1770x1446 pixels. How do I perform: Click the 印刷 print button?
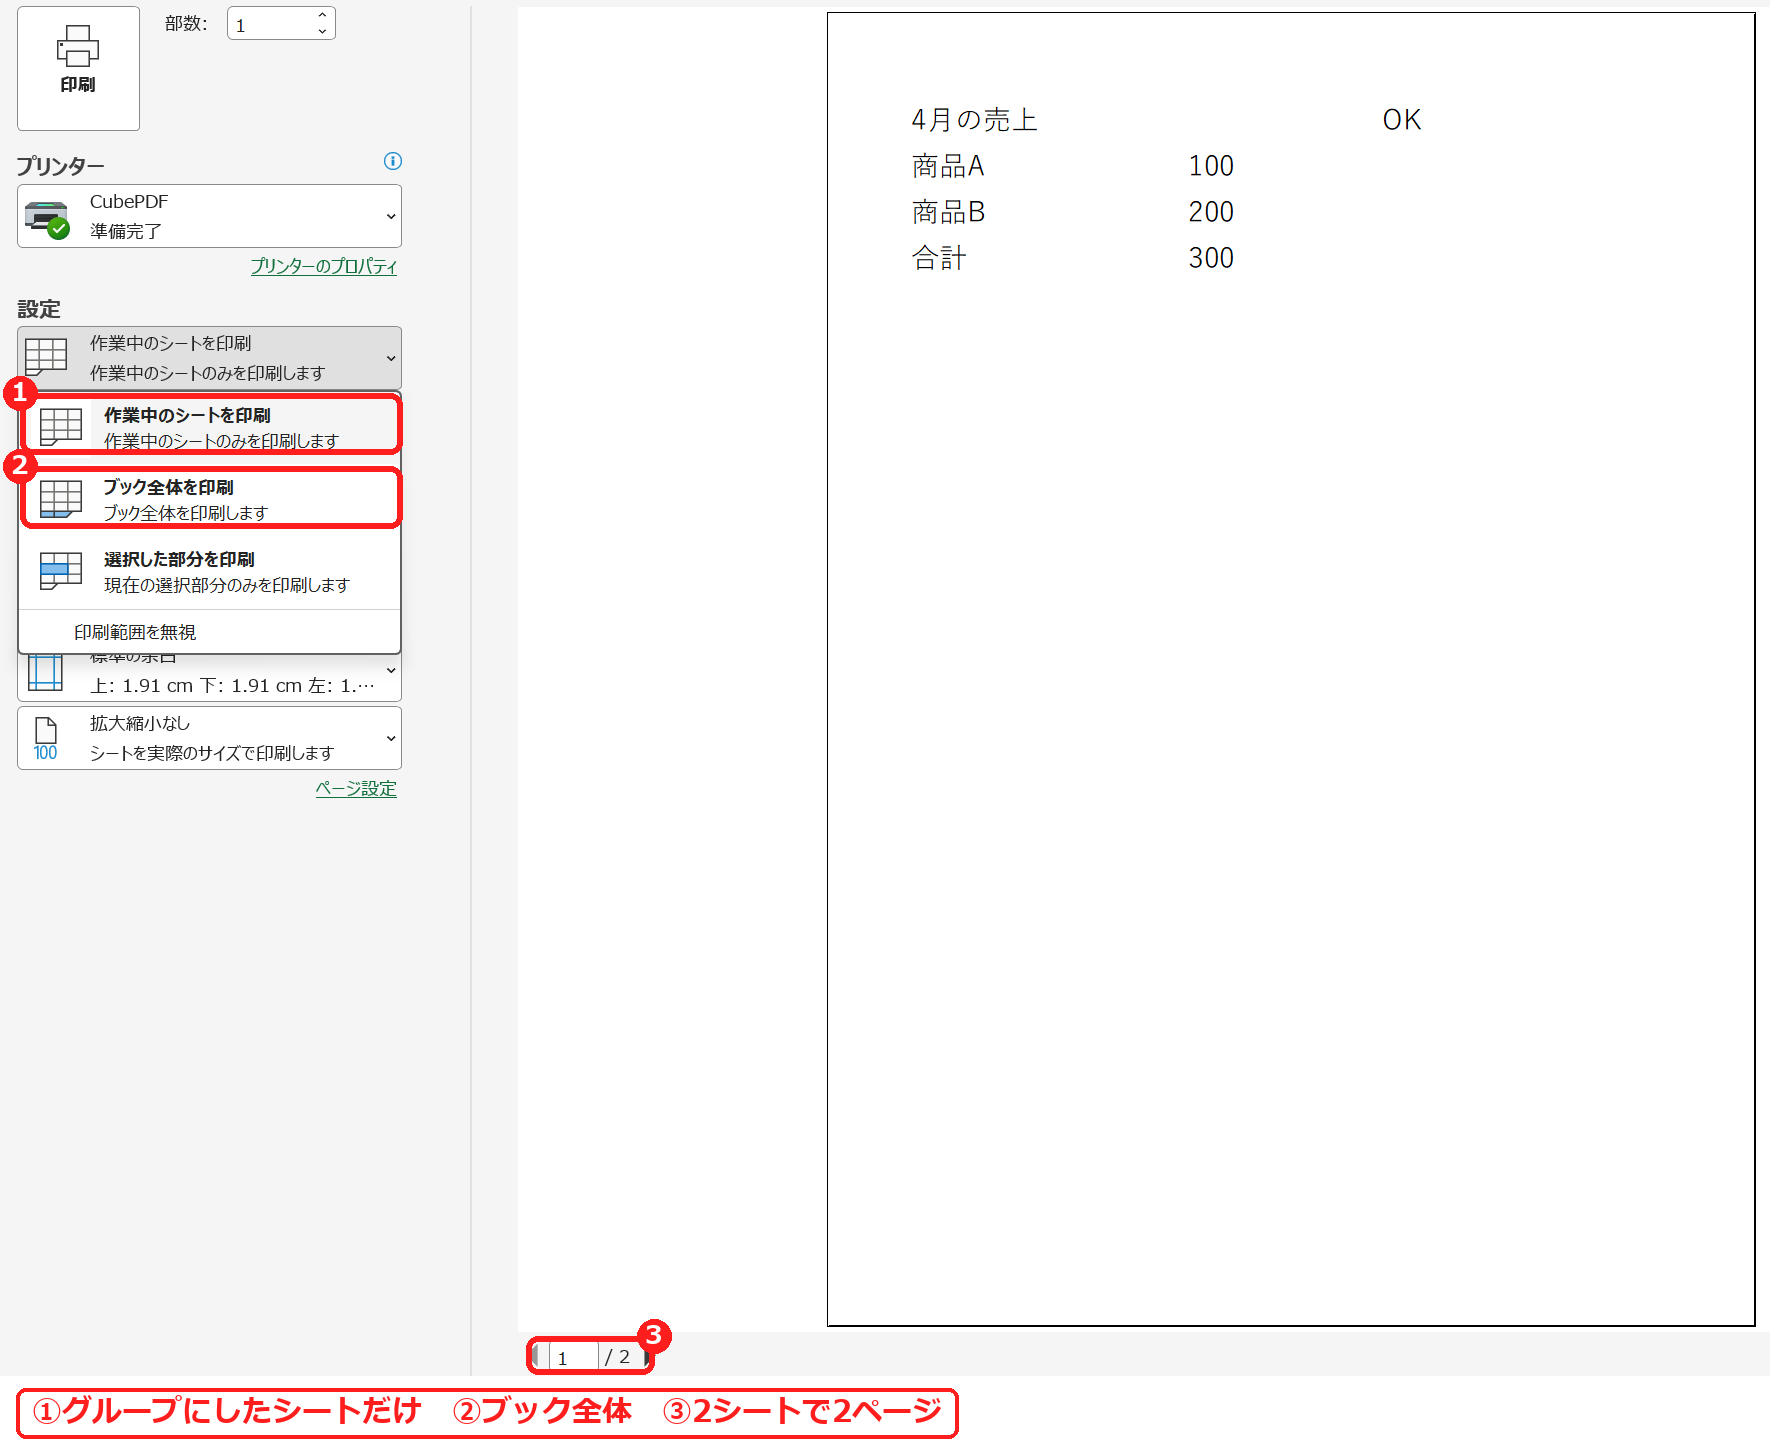click(x=78, y=68)
